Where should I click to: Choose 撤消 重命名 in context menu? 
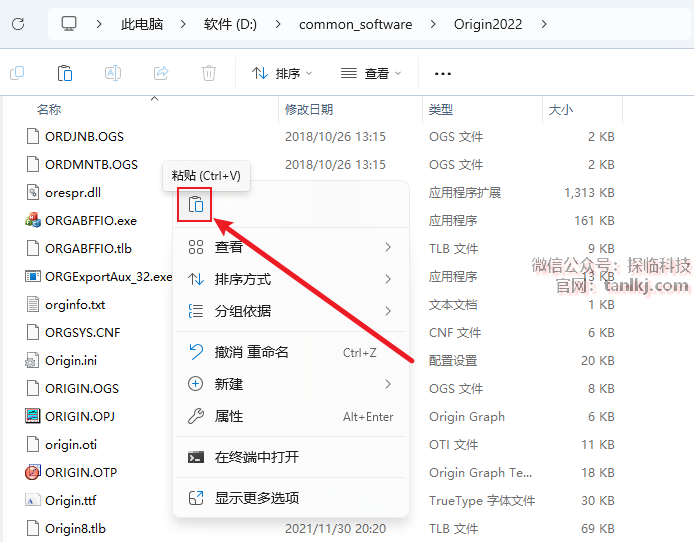(291, 352)
